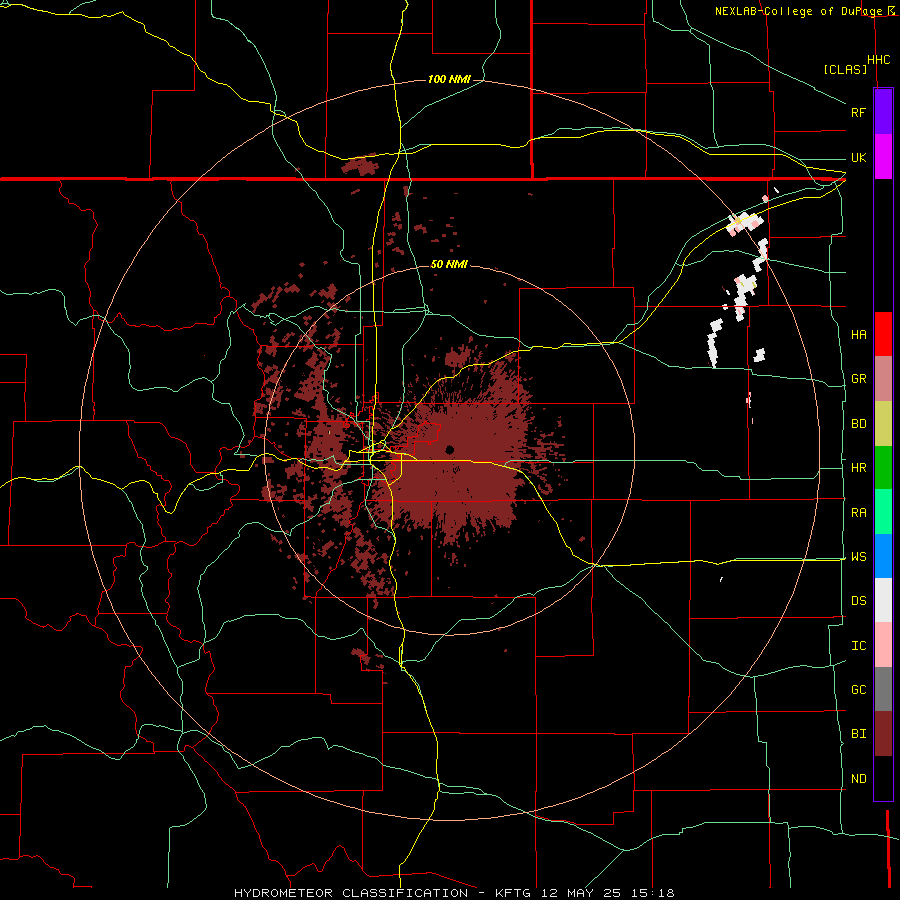Click the DS white legend swatch
The image size is (900, 900).
coord(883,600)
